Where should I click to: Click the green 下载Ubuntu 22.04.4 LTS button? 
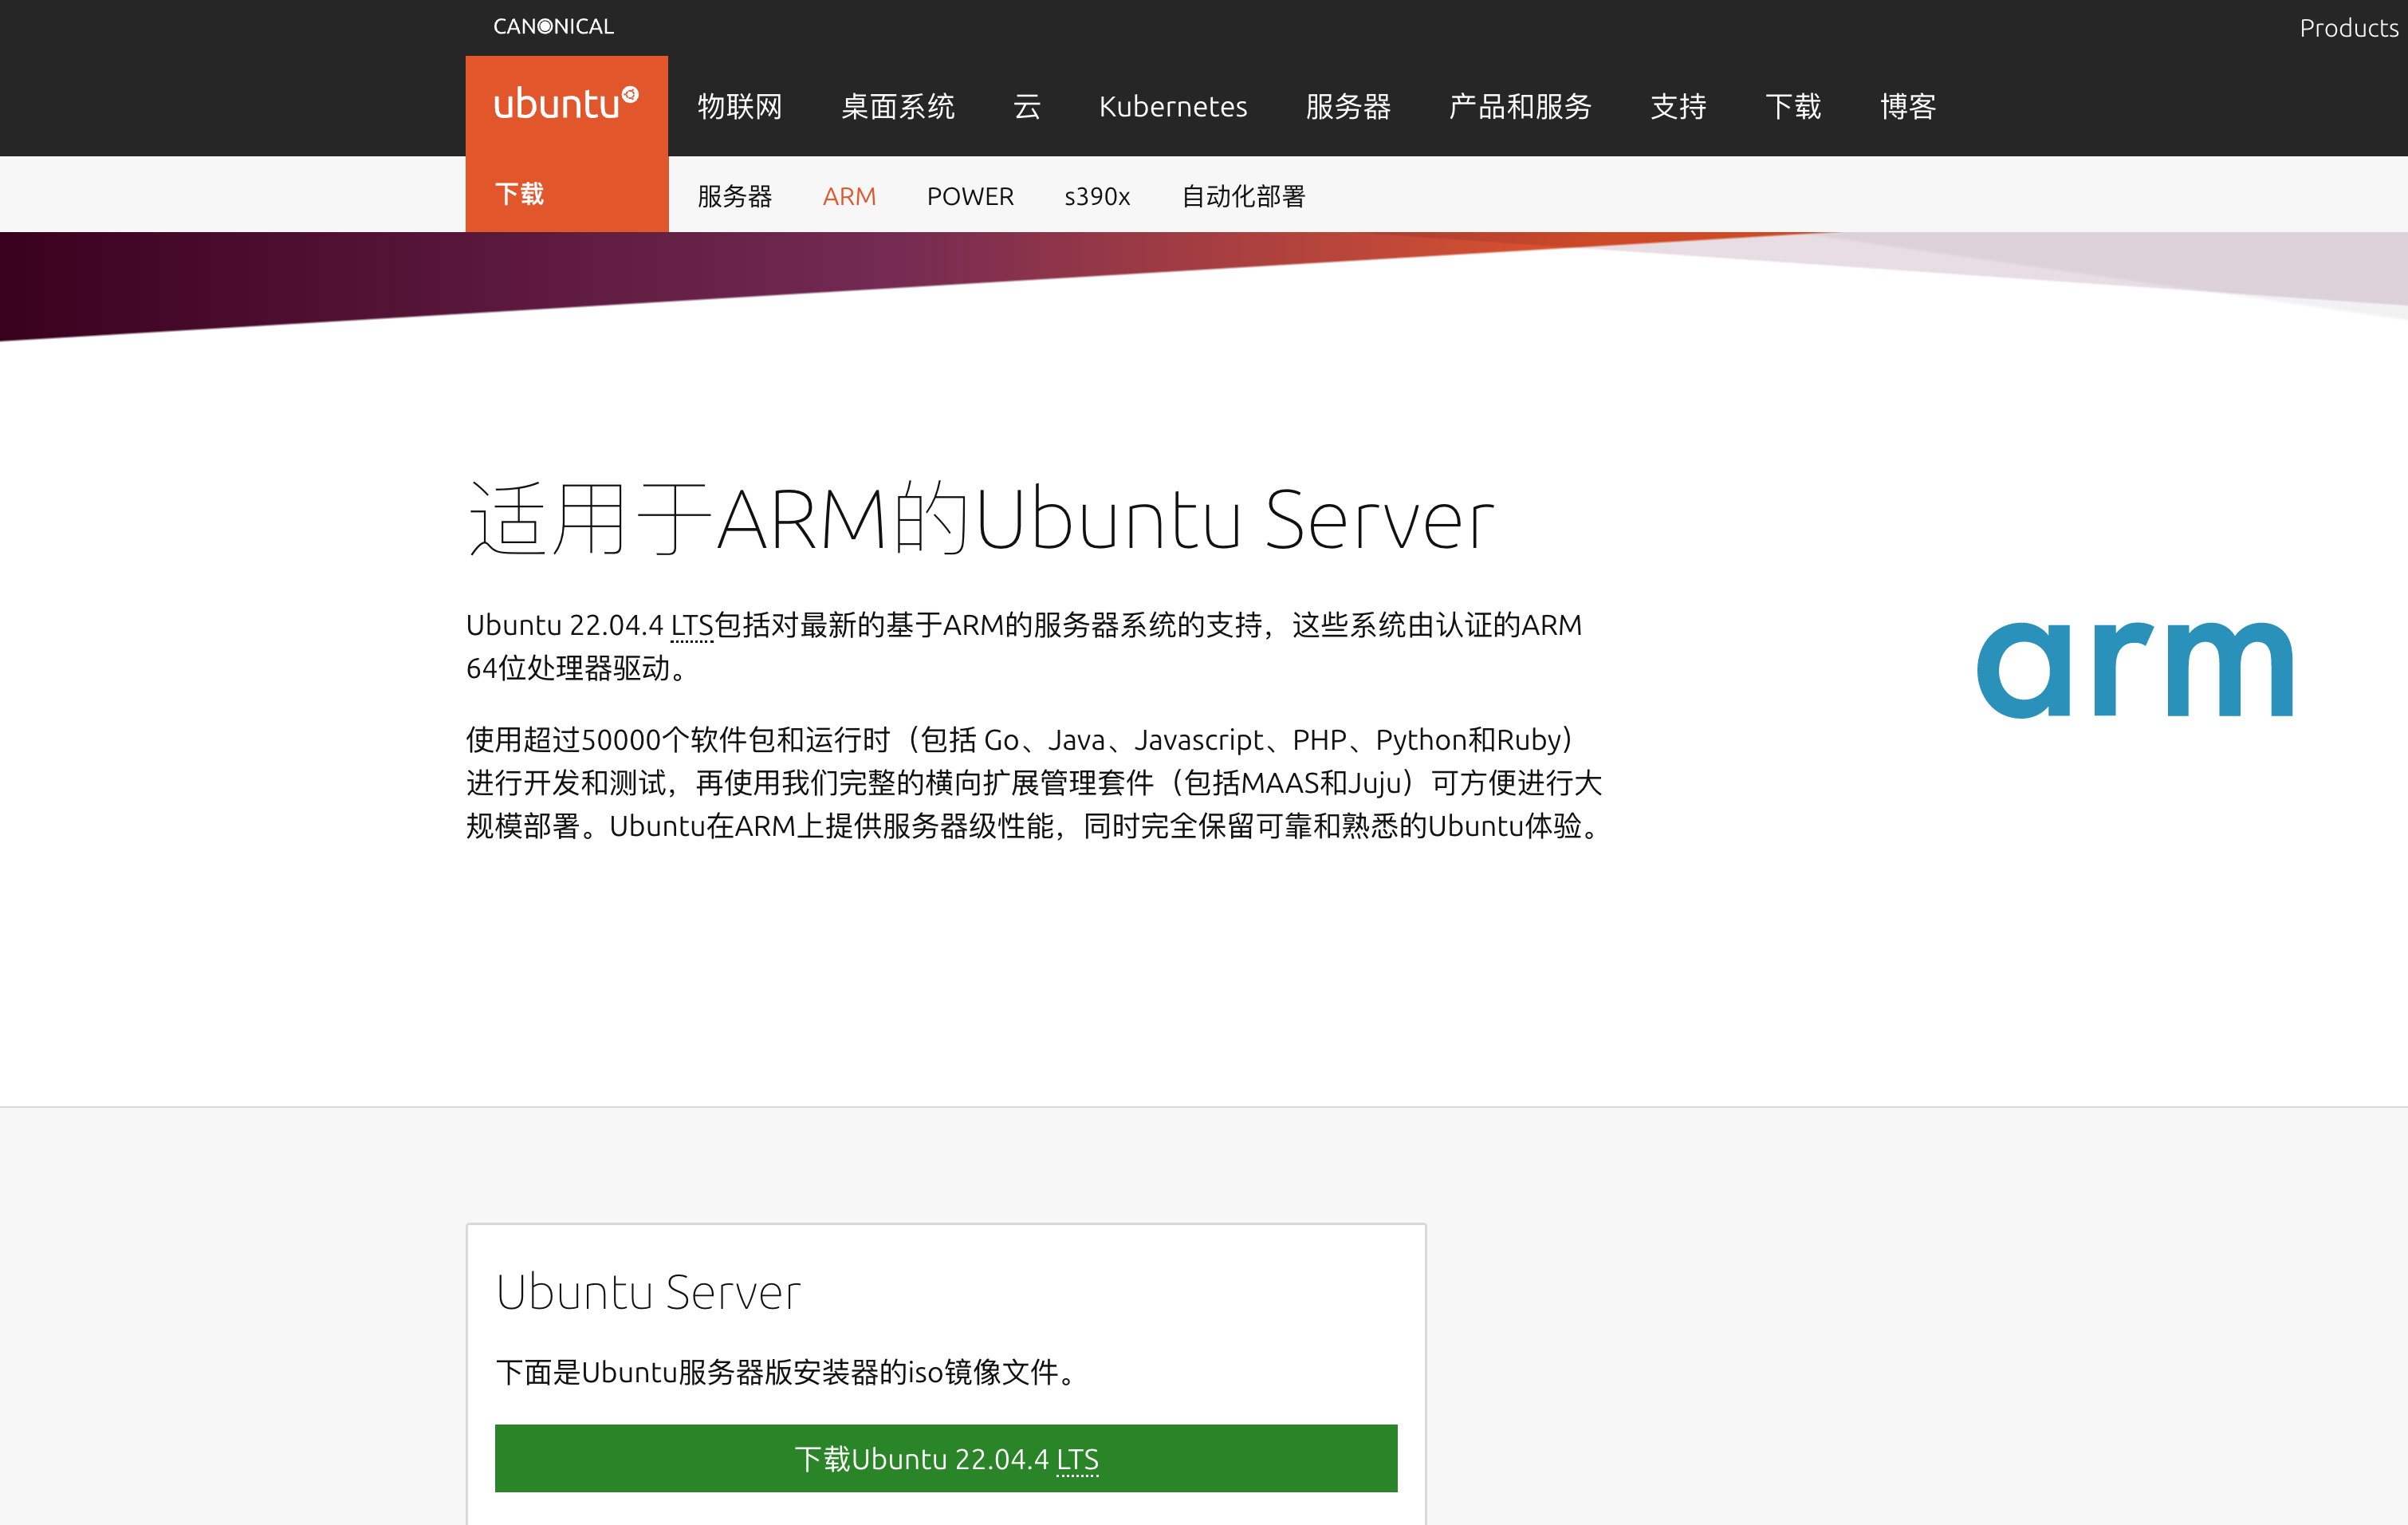click(x=945, y=1457)
